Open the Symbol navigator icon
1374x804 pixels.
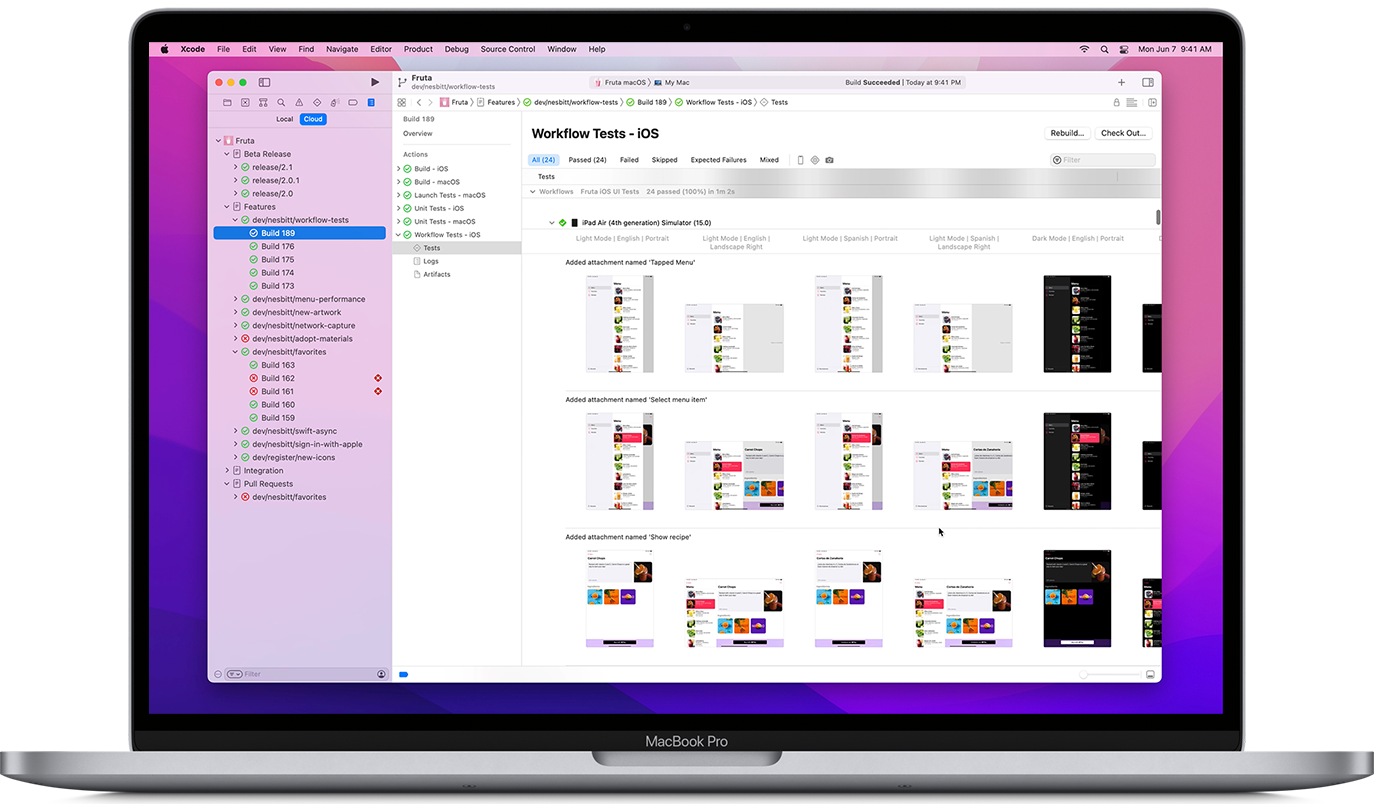[263, 102]
